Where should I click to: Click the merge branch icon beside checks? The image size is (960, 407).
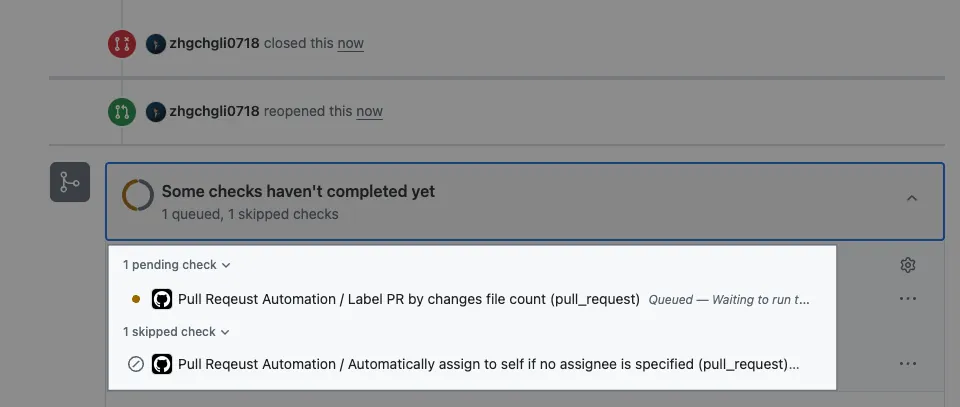pyautogui.click(x=70, y=182)
